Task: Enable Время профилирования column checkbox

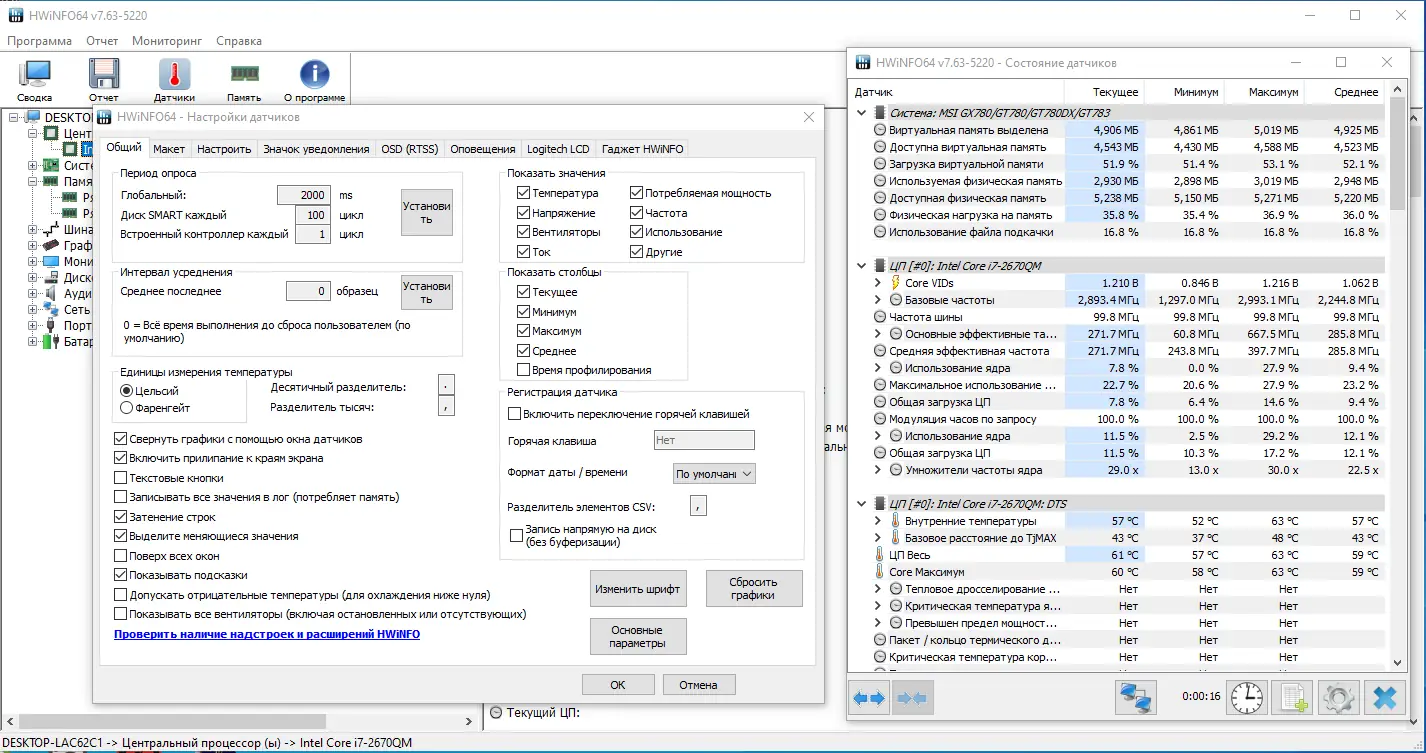Action: point(524,370)
